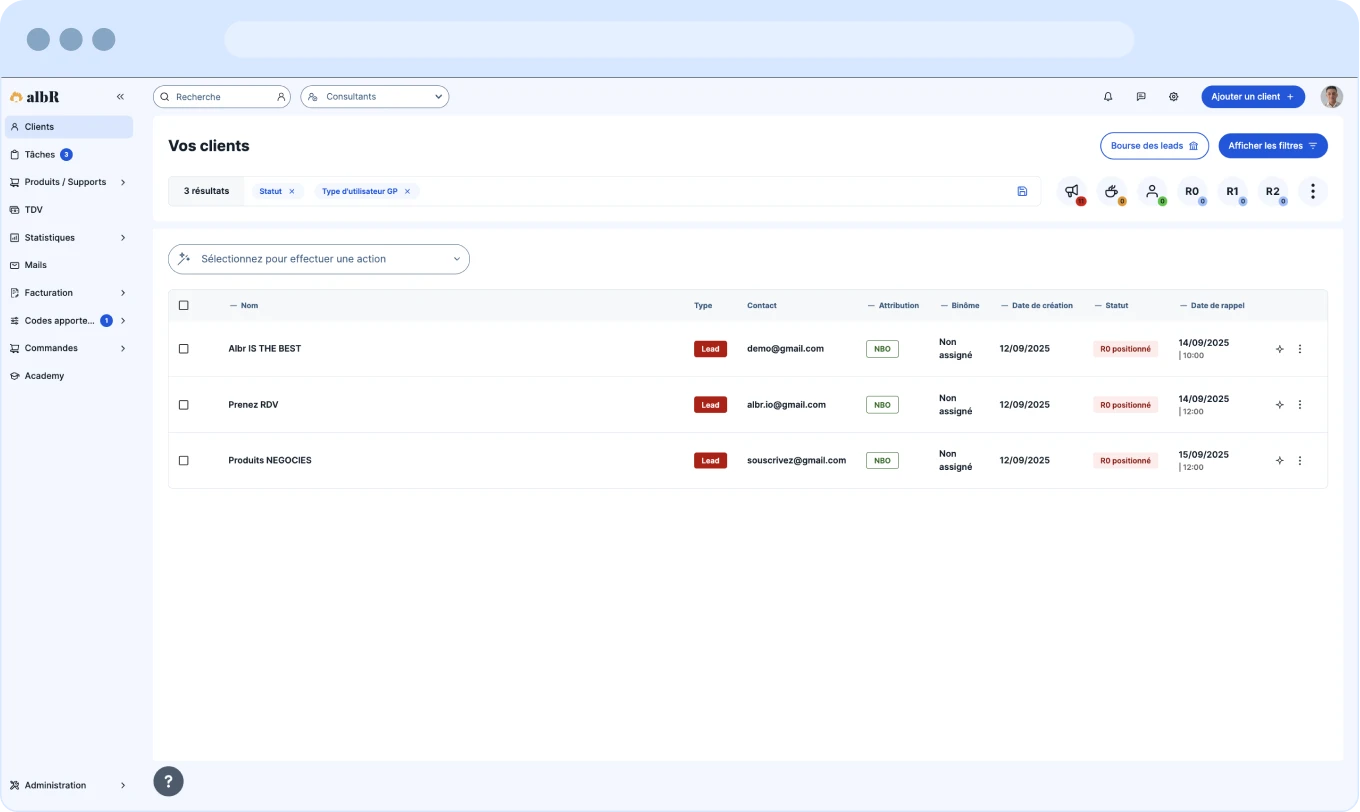
Task: Toggle the select-all header checkbox
Action: 183,306
